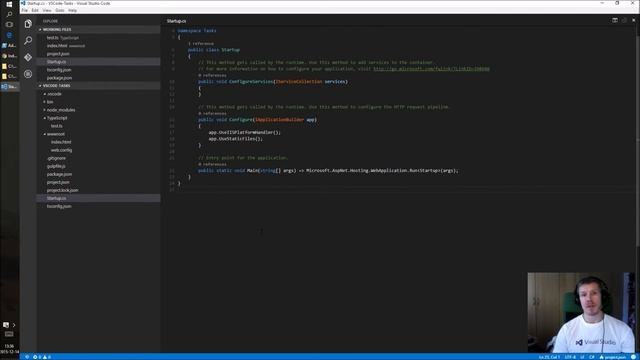640x360 pixels.
Task: Change line endings via LF status item
Action: (582, 357)
